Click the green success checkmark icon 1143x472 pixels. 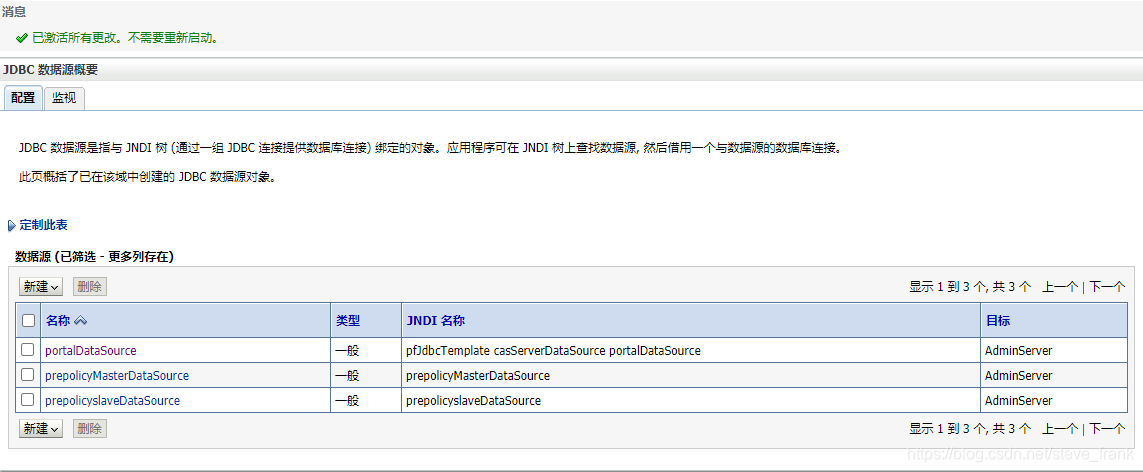(21, 37)
